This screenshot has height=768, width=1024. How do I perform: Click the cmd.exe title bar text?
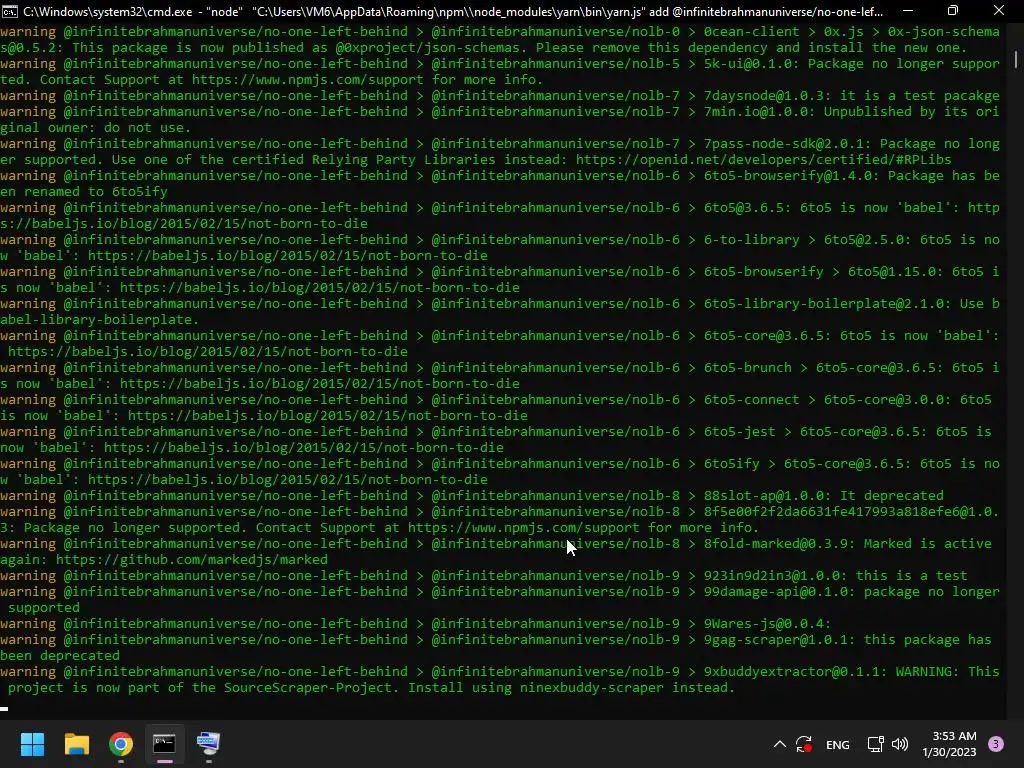pyautogui.click(x=453, y=12)
